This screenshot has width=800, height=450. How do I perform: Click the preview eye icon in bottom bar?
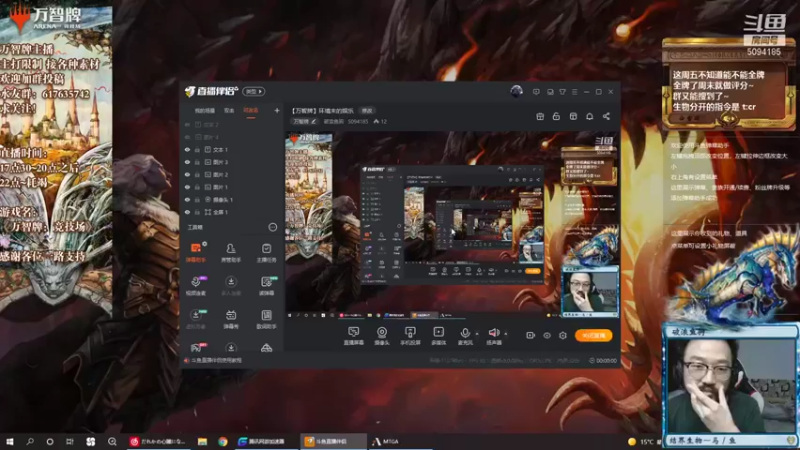(547, 335)
